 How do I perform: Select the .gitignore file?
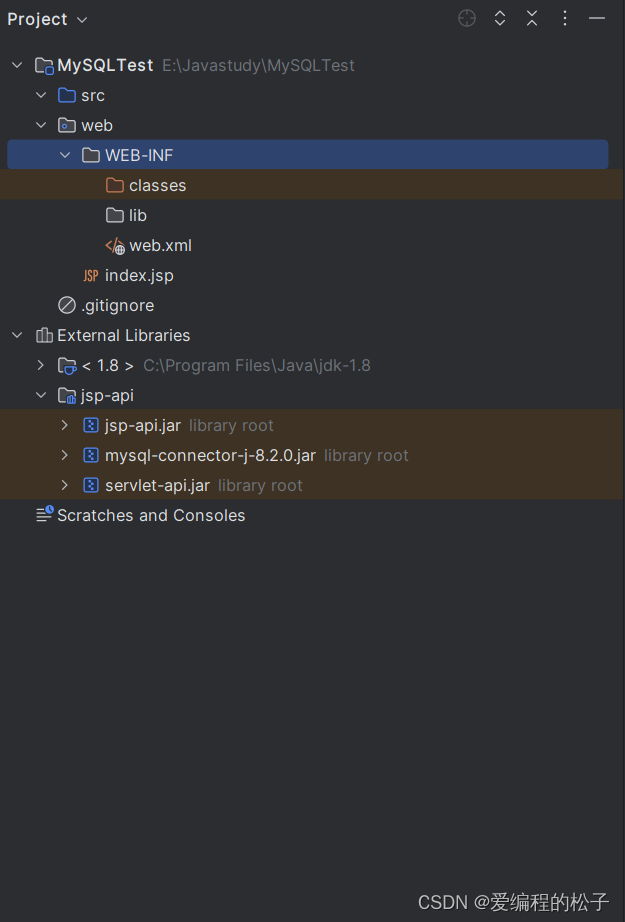[x=118, y=306]
